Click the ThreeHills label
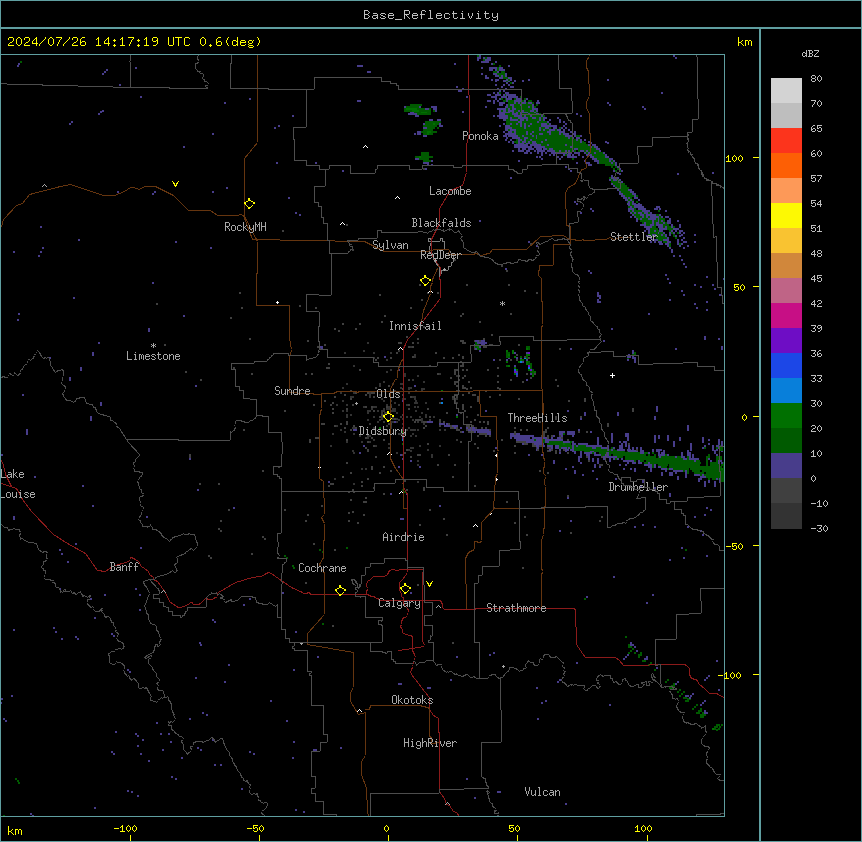 (537, 418)
